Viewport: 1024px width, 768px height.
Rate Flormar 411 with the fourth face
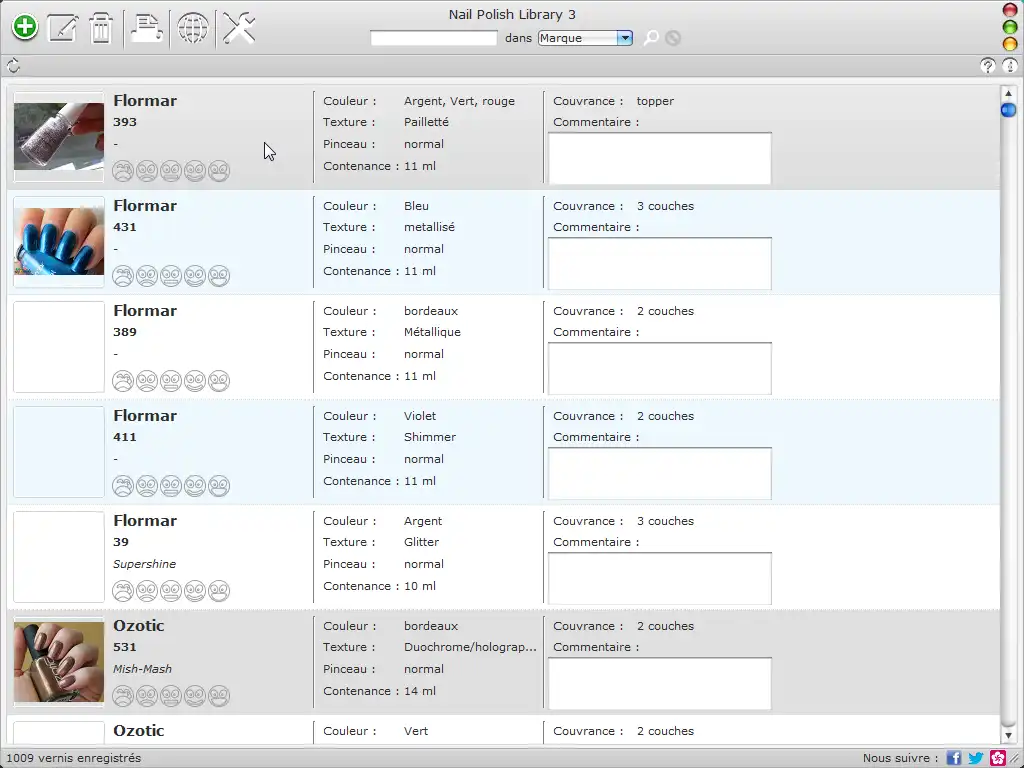[x=195, y=486]
